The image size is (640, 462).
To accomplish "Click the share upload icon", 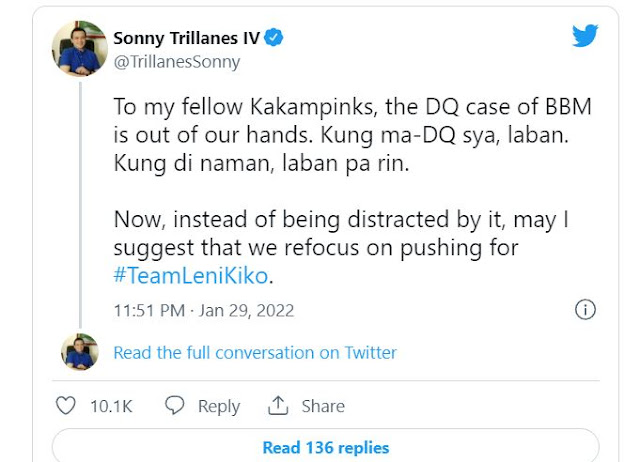I will point(278,406).
